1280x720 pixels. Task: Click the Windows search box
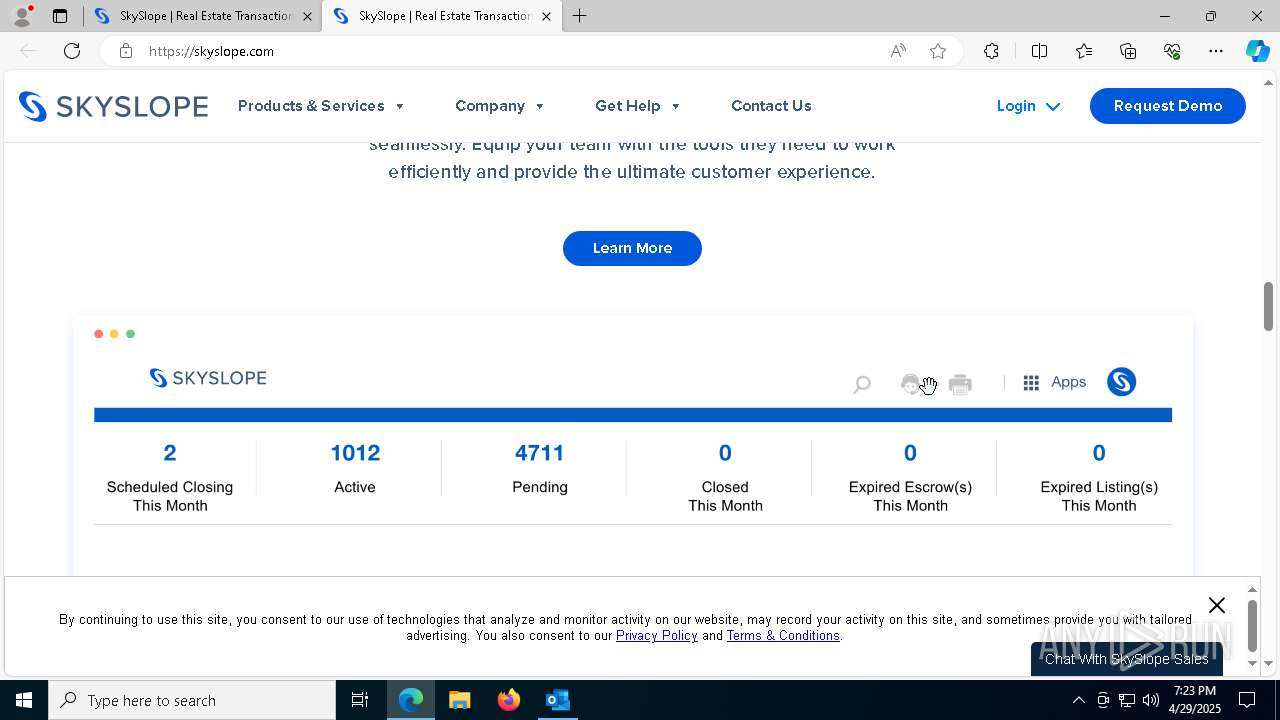pos(192,700)
